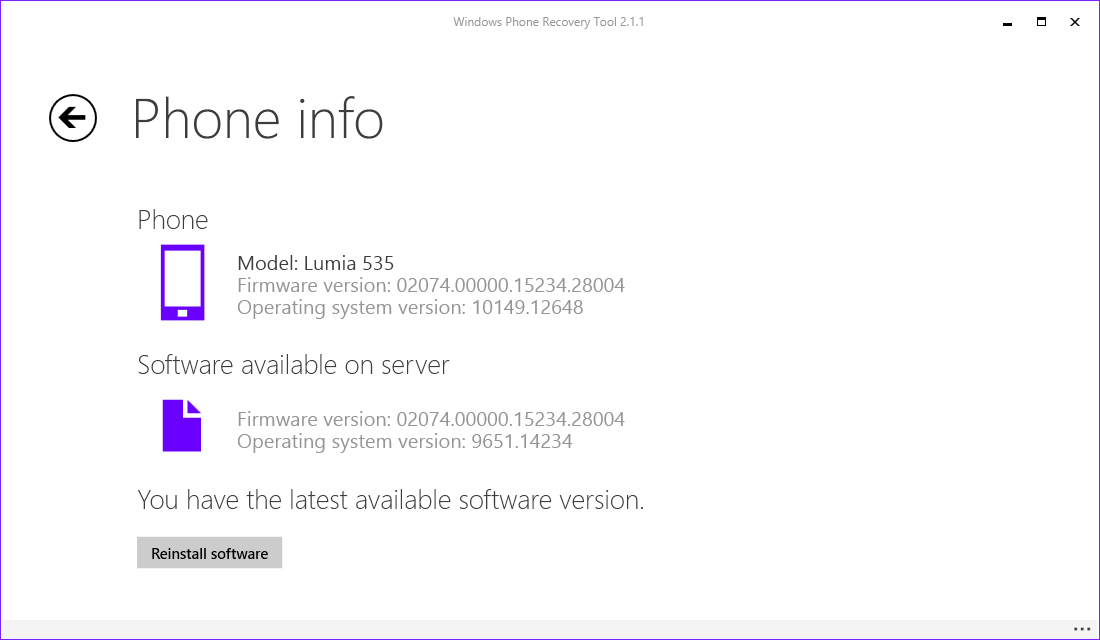This screenshot has height=640, width=1100.
Task: Maximize the Recovery Tool window
Action: click(x=1041, y=21)
